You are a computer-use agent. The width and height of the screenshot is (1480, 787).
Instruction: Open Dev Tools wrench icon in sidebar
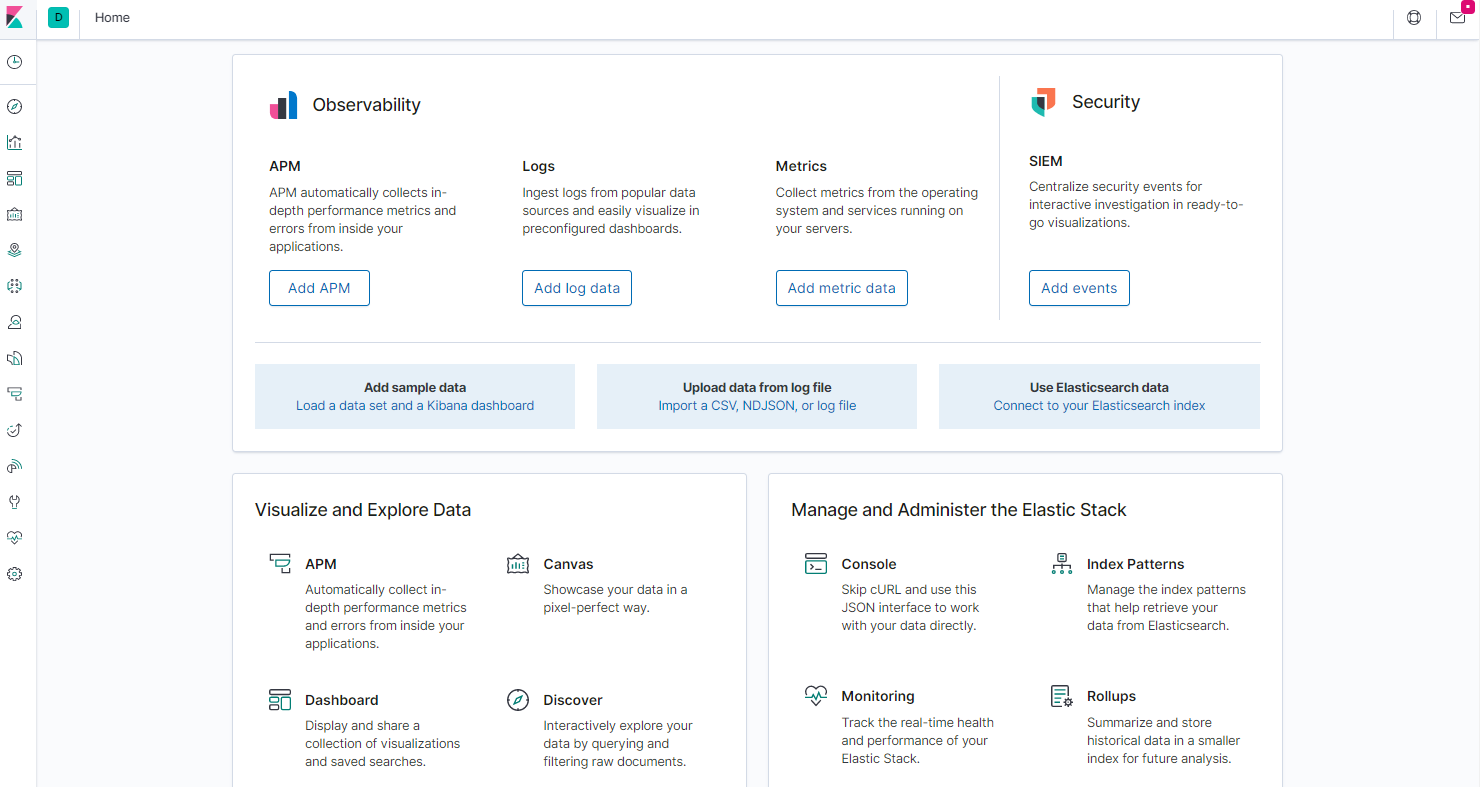tap(15, 502)
